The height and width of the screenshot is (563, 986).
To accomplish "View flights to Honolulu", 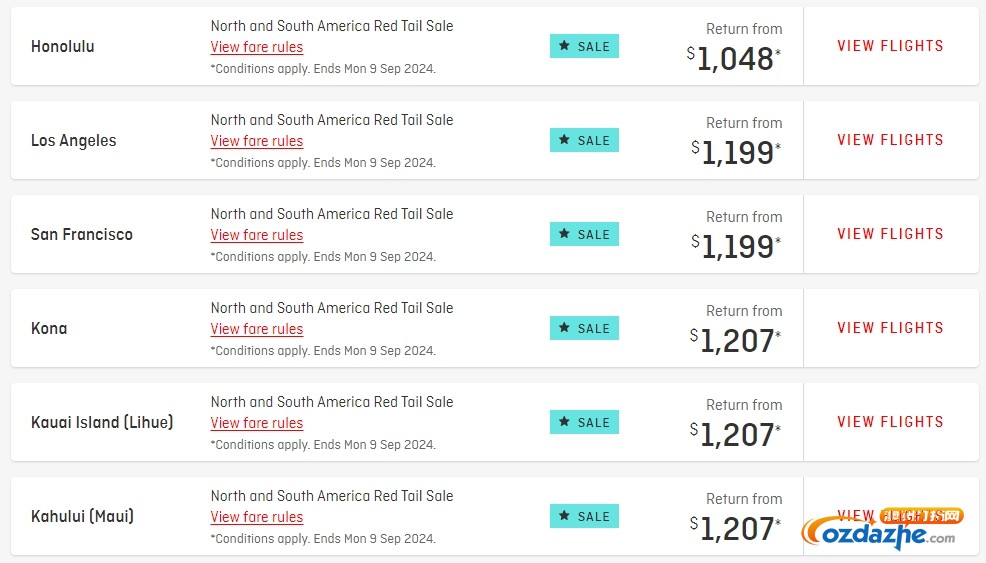I will click(x=890, y=46).
